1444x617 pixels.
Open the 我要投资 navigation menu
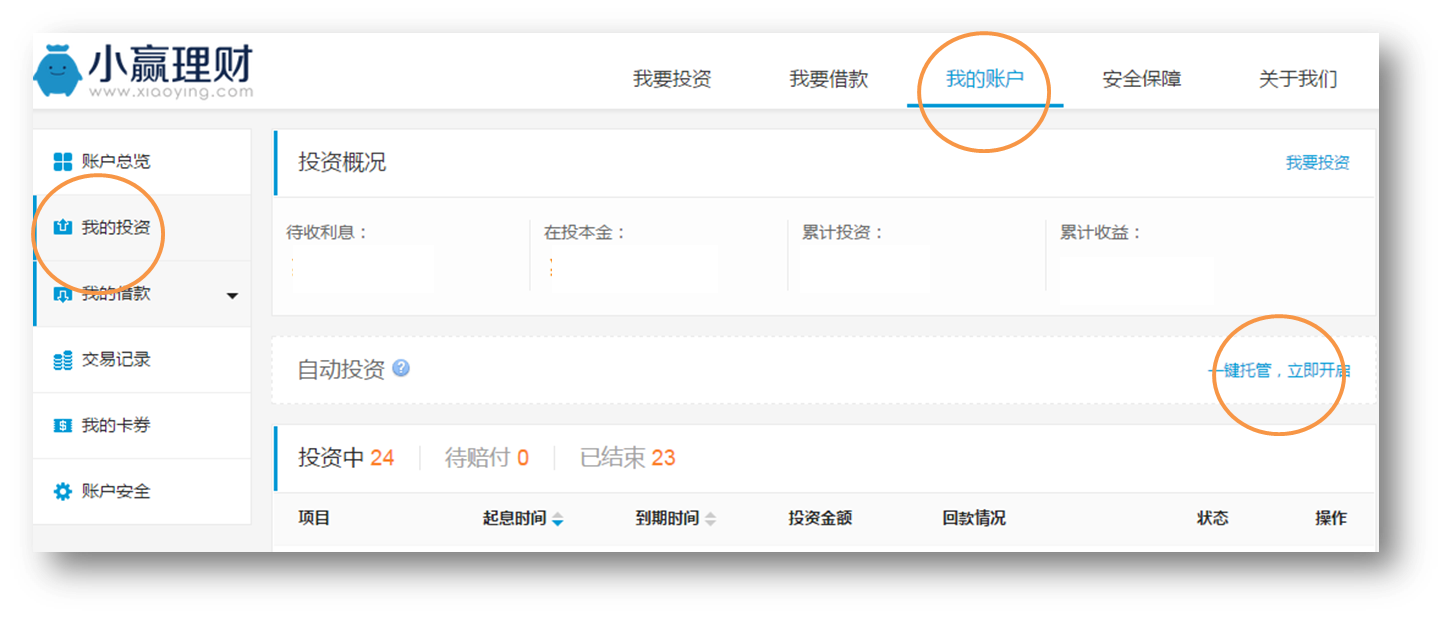click(672, 79)
